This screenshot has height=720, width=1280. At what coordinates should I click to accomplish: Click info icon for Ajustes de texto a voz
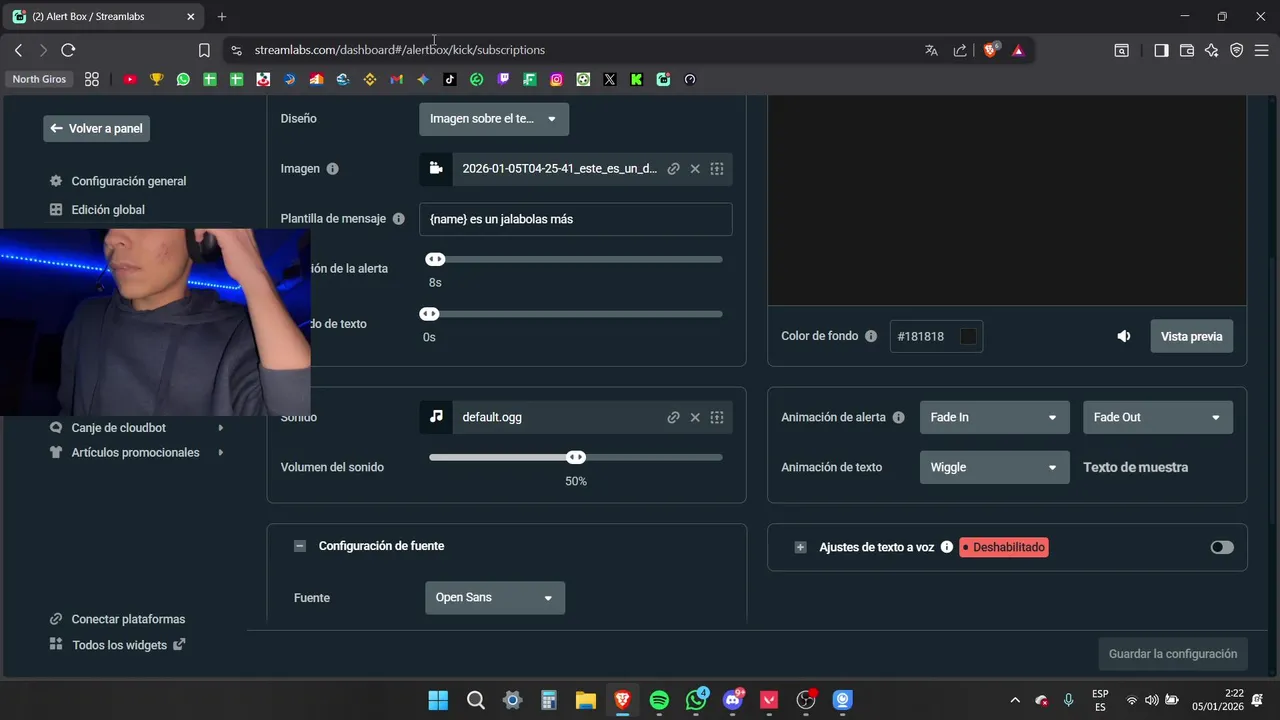[x=946, y=547]
